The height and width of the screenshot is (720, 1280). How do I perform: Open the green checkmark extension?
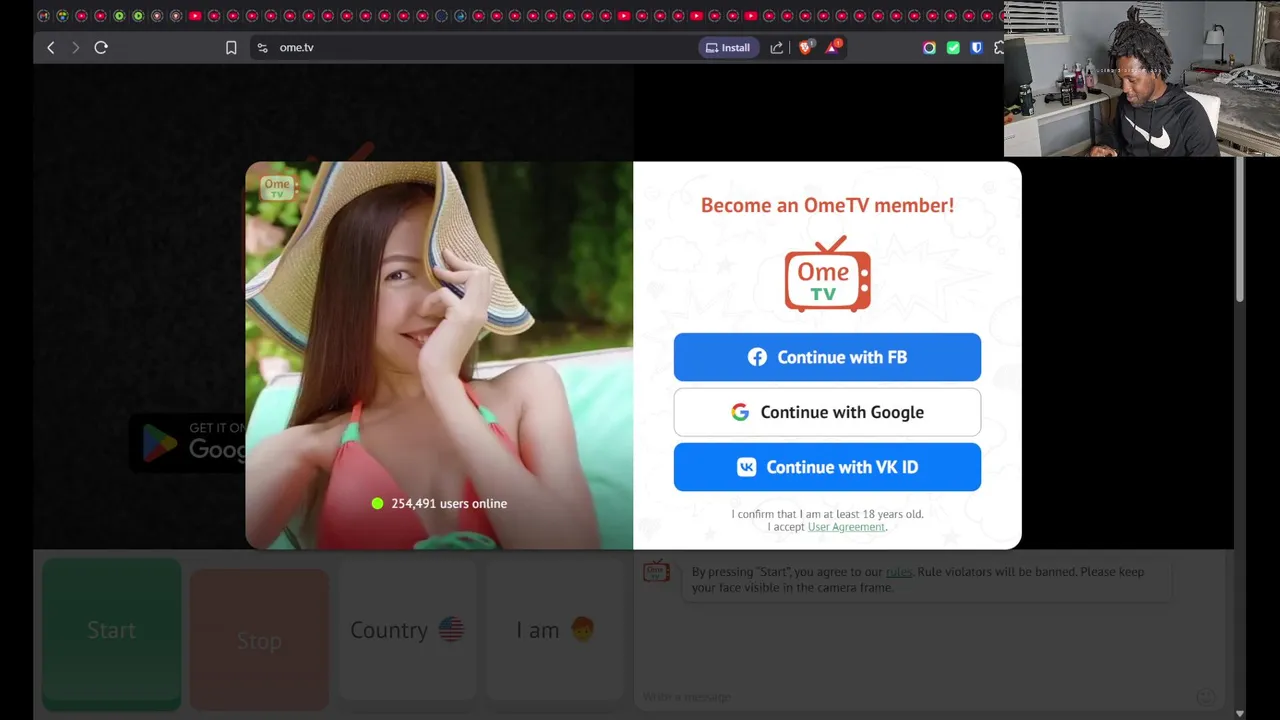953,47
